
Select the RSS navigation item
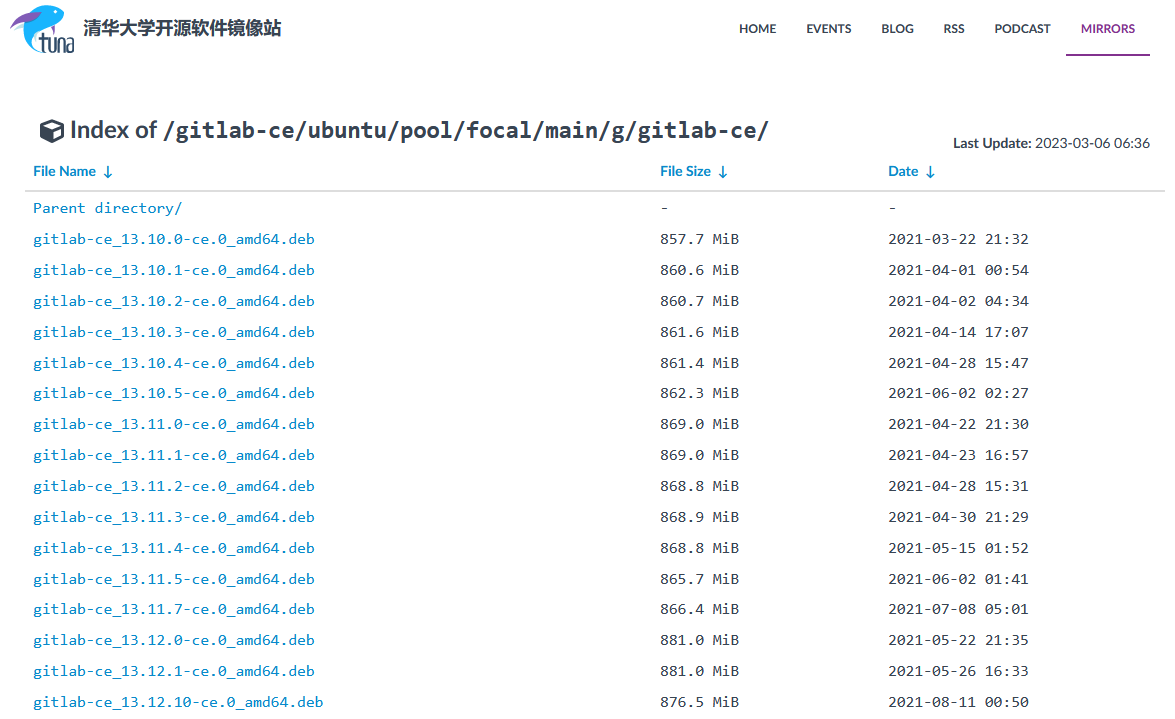(x=954, y=28)
